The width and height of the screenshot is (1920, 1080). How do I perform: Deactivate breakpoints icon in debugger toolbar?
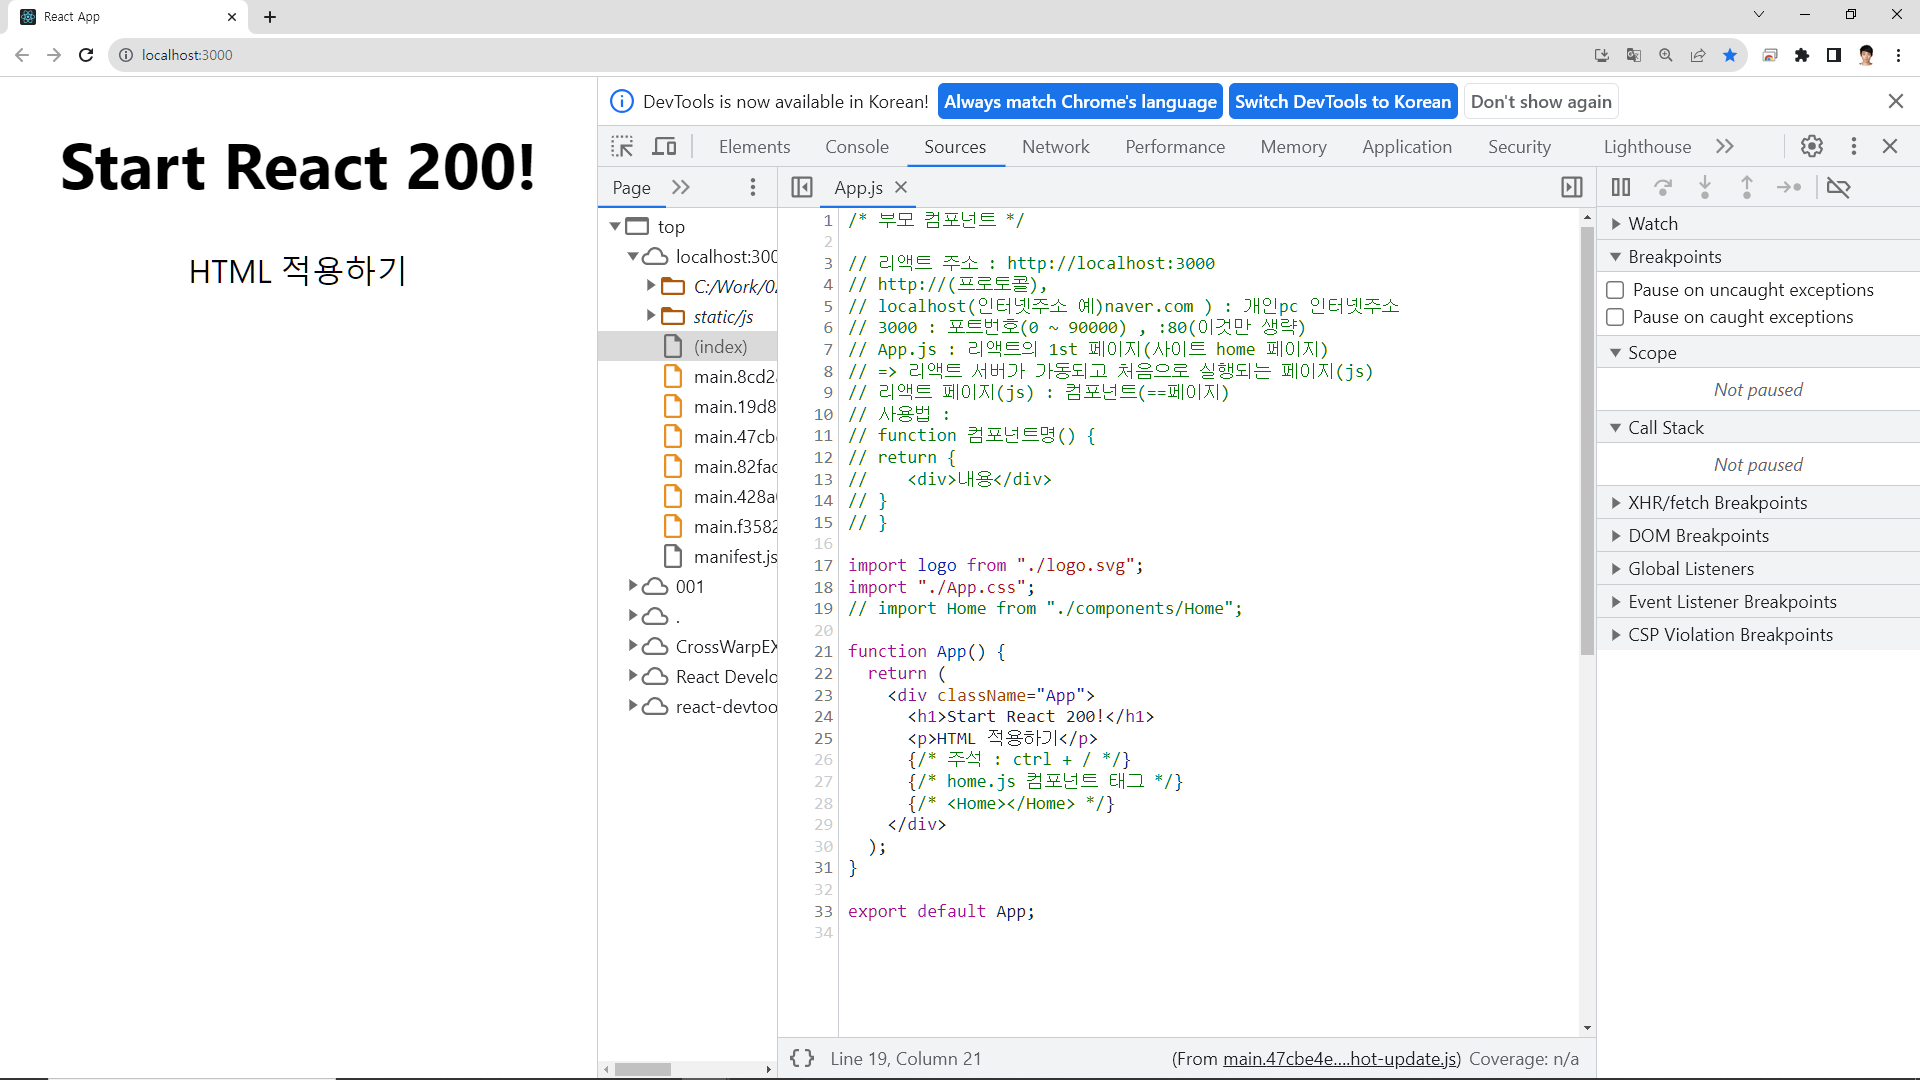1838,187
